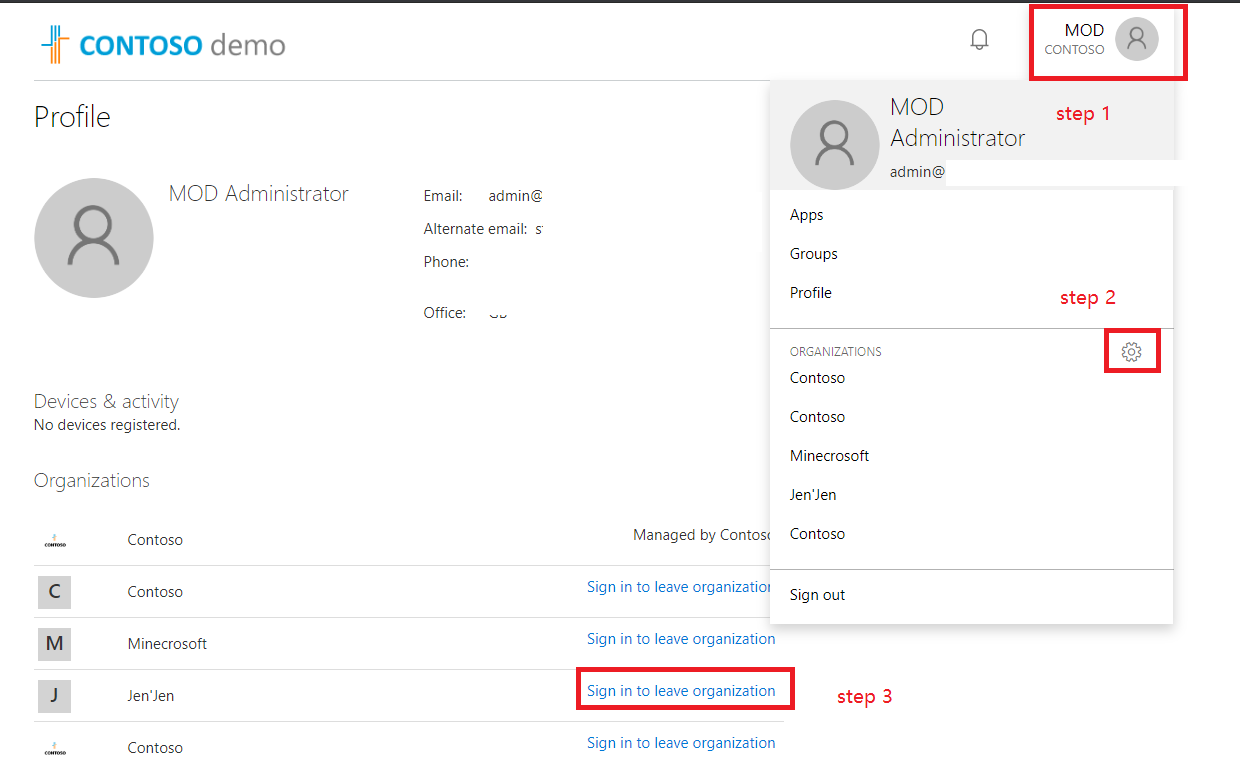Open organization settings gear icon
The width and height of the screenshot is (1240, 782).
point(1131,352)
